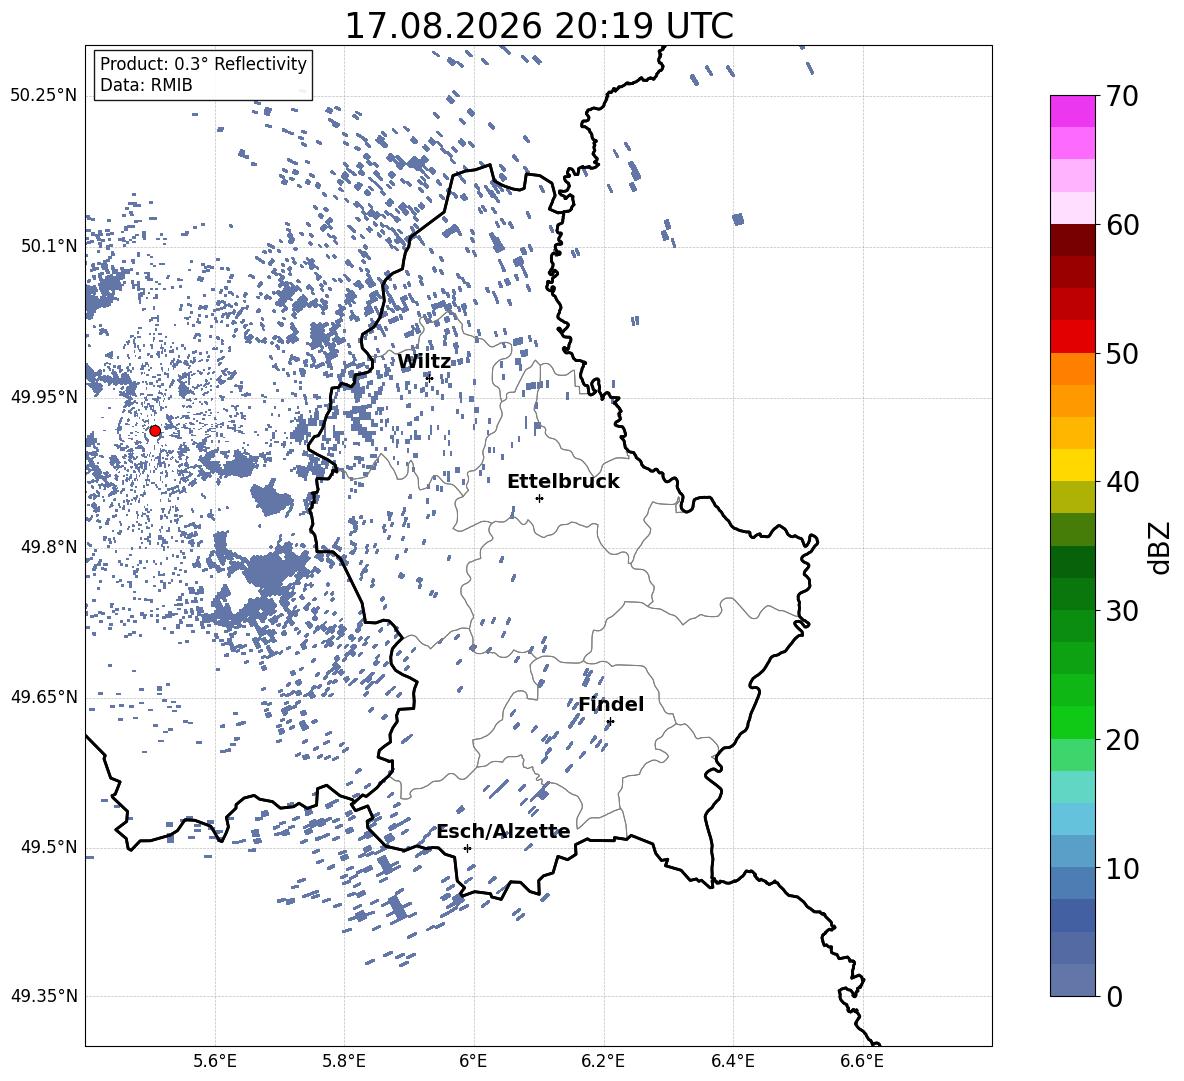
Task: Select the Wiltz city label
Action: click(424, 362)
